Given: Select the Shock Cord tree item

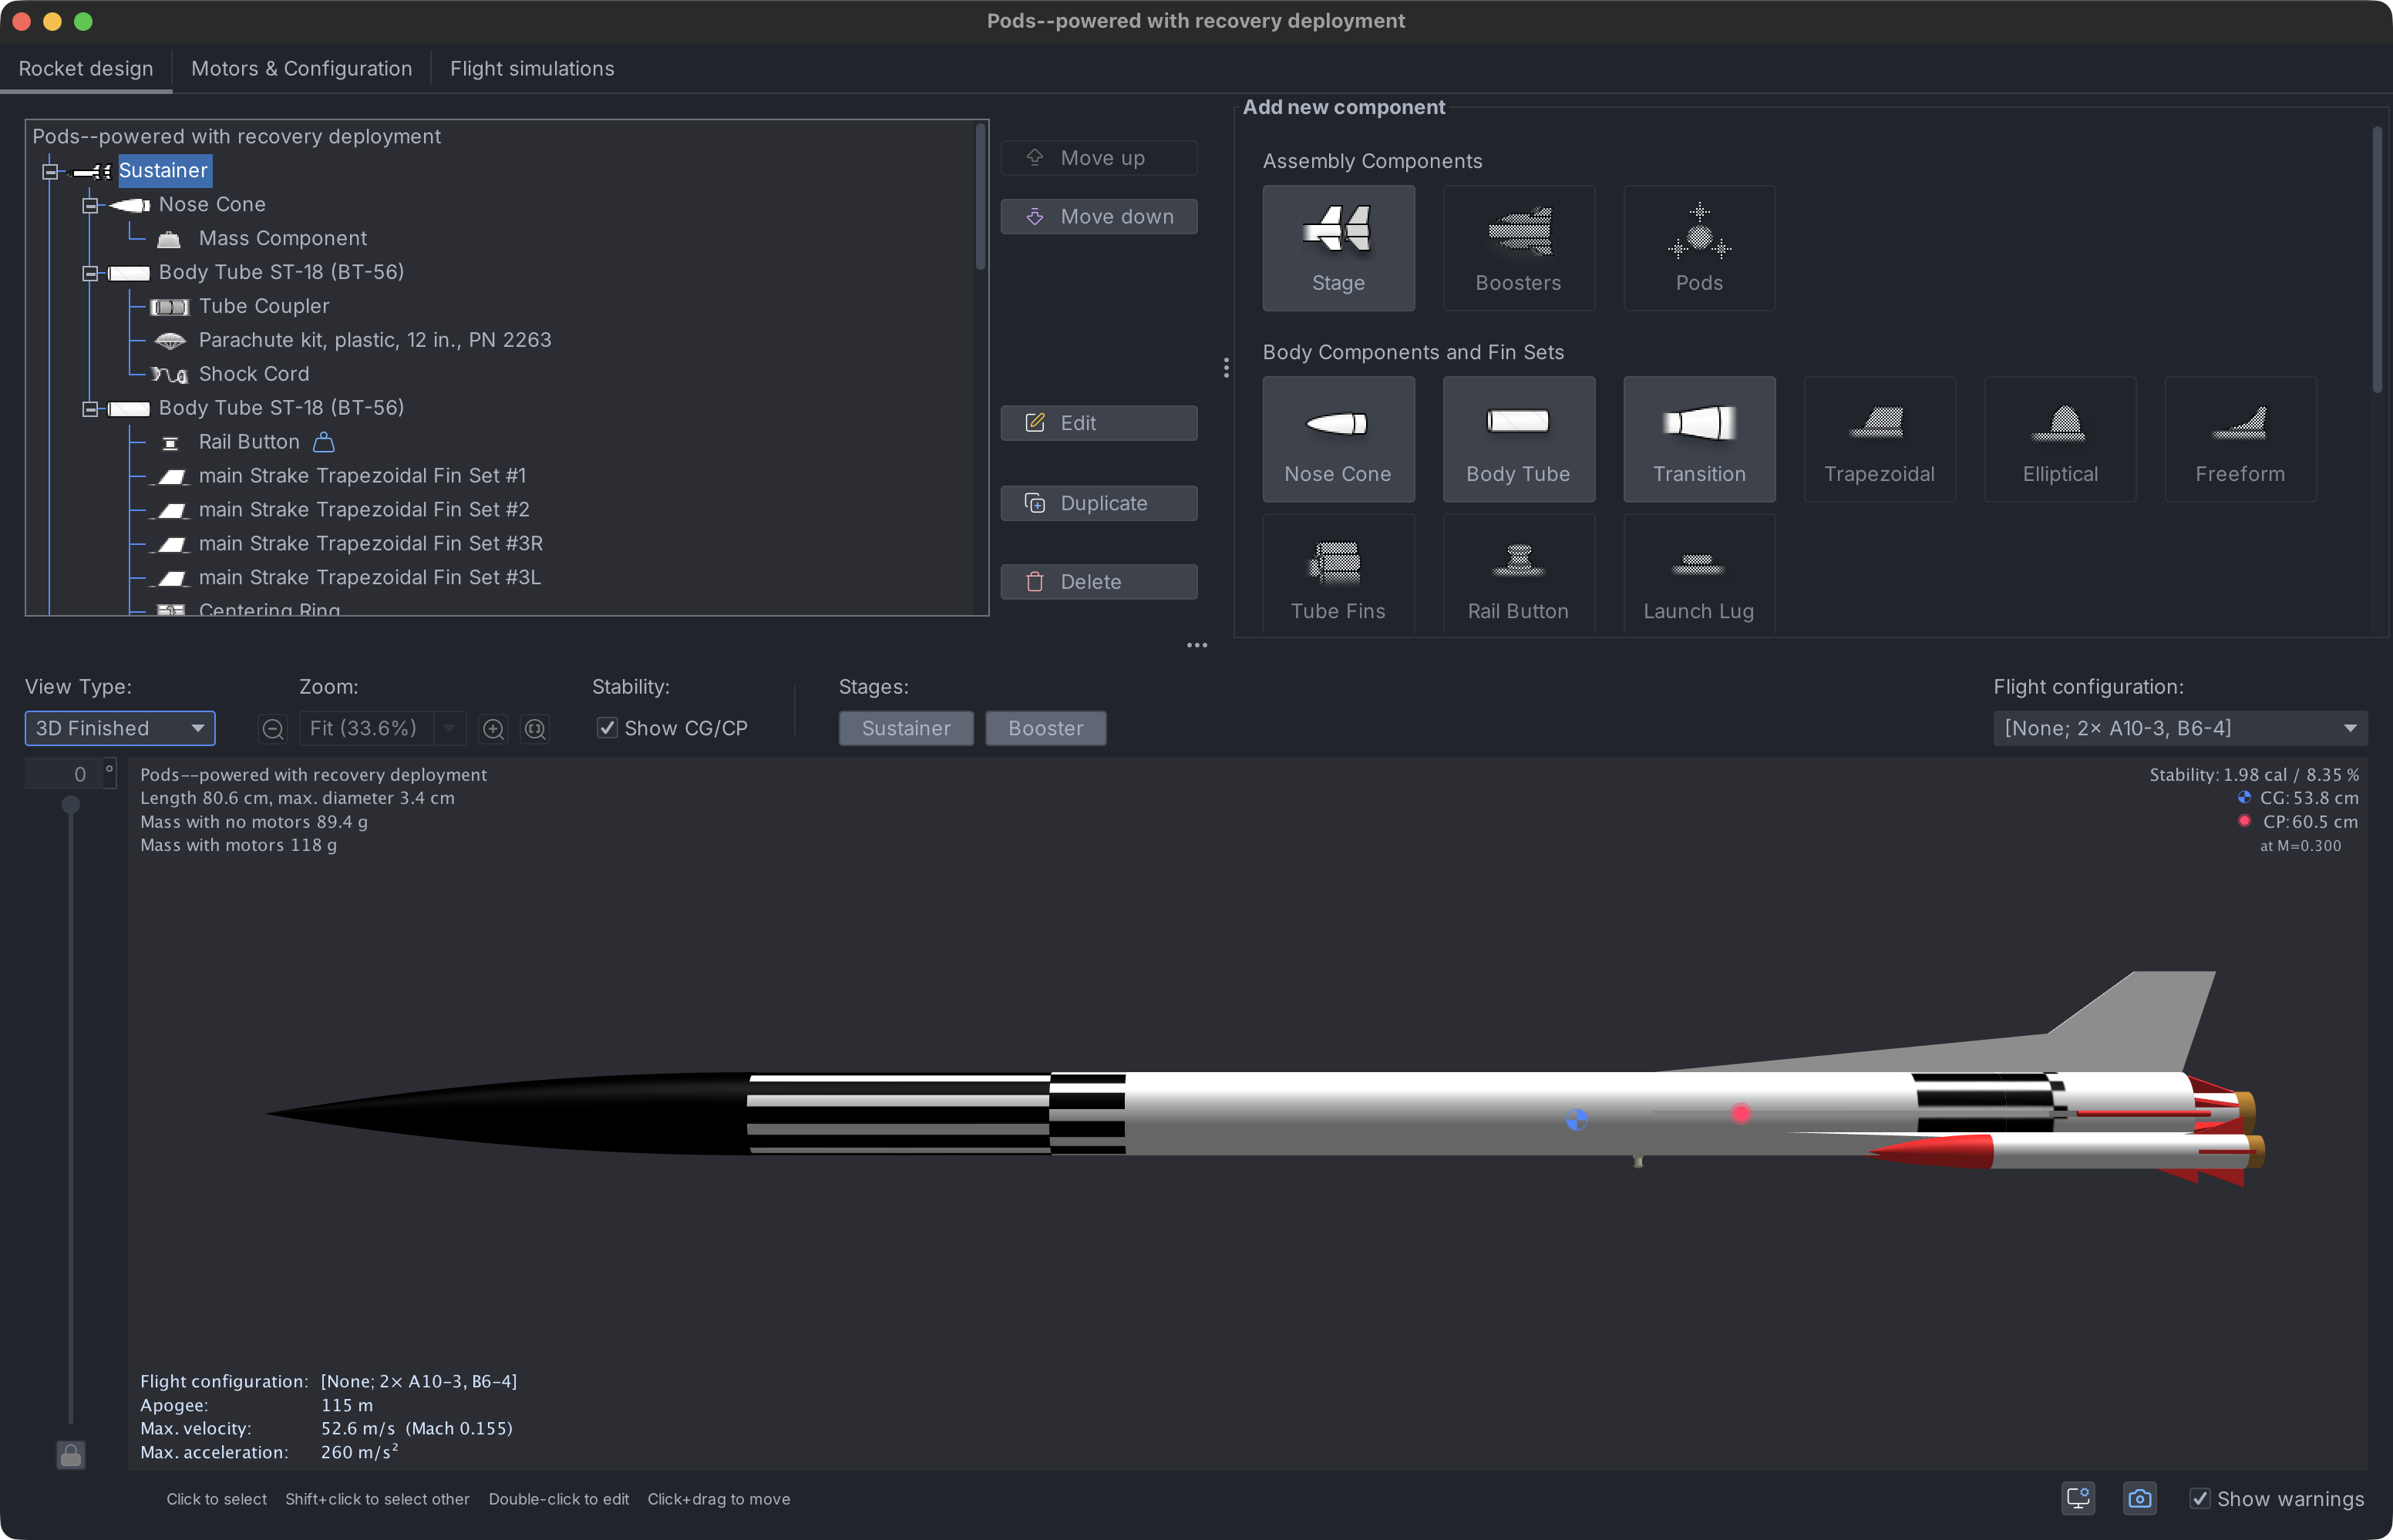Looking at the screenshot, I should (254, 373).
